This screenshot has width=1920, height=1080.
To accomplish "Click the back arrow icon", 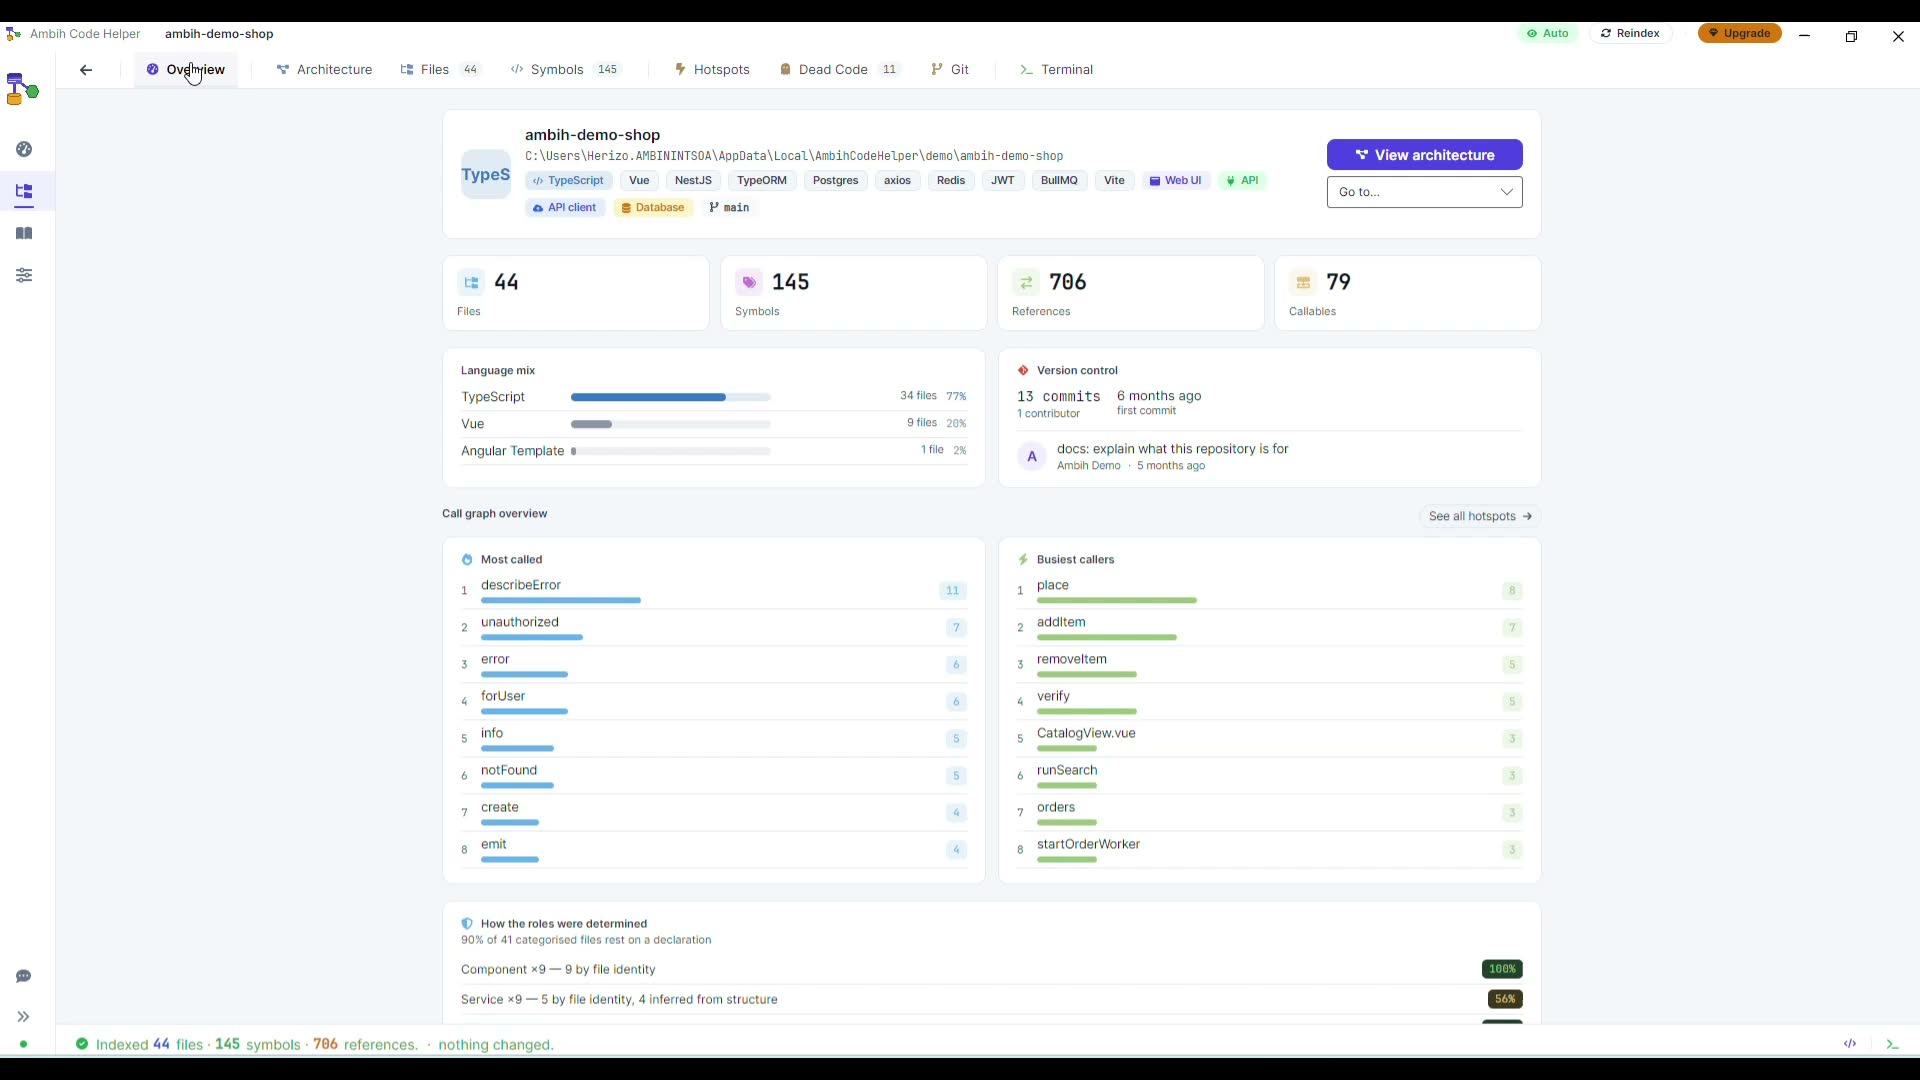I will click(86, 70).
